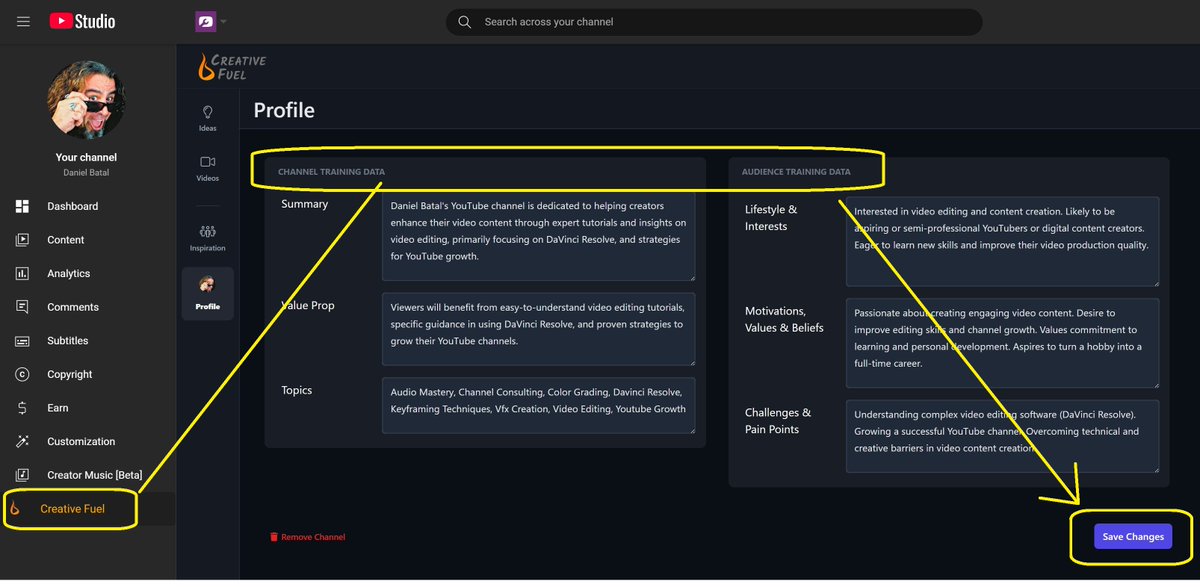The height and width of the screenshot is (587, 1200).
Task: Click the 'Lifestyle & Interests' label
Action: tap(771, 218)
